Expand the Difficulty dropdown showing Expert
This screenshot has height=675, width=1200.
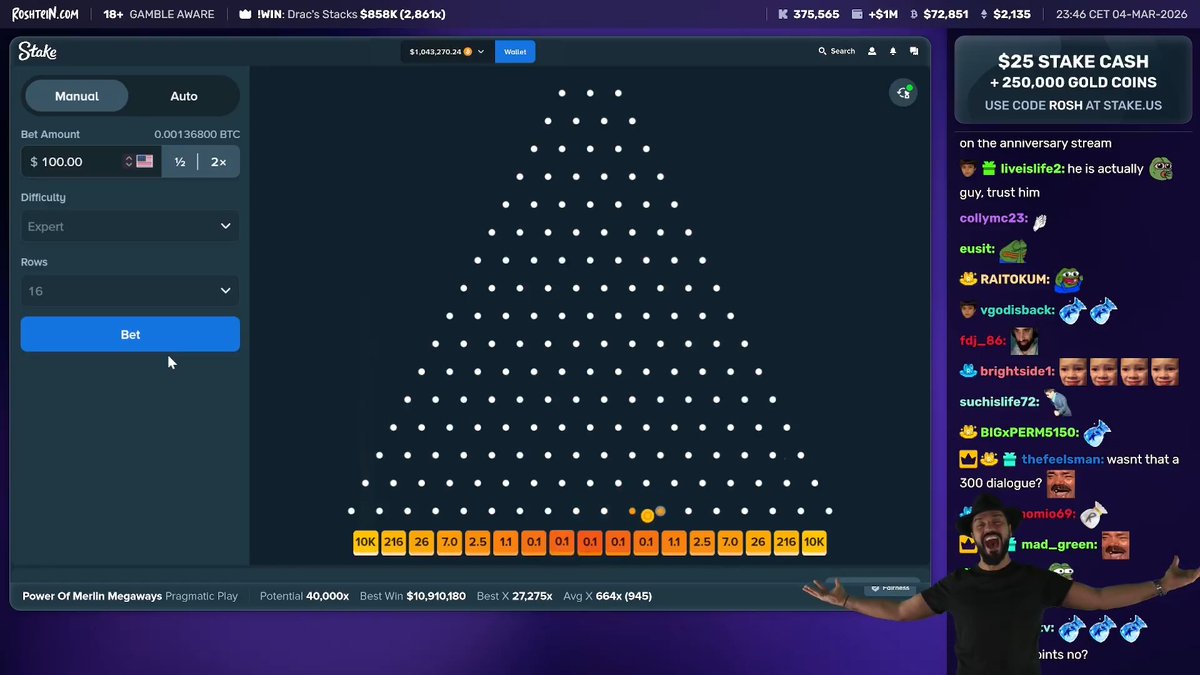[x=130, y=226]
